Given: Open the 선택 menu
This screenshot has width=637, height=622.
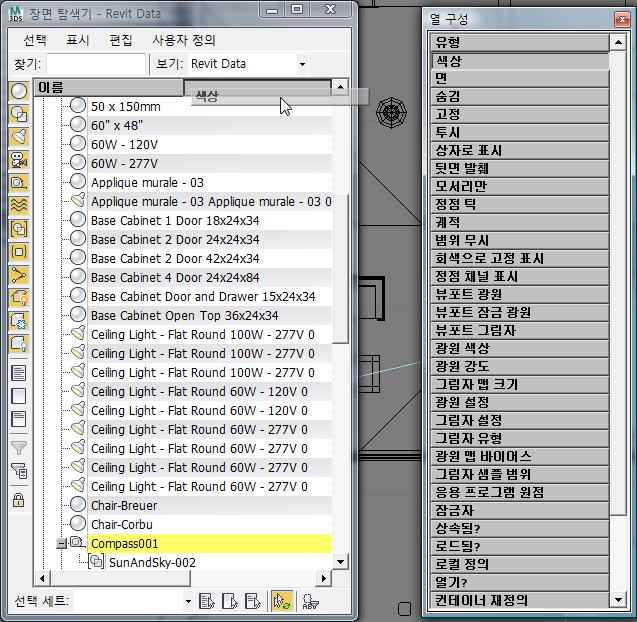Looking at the screenshot, I should point(35,40).
